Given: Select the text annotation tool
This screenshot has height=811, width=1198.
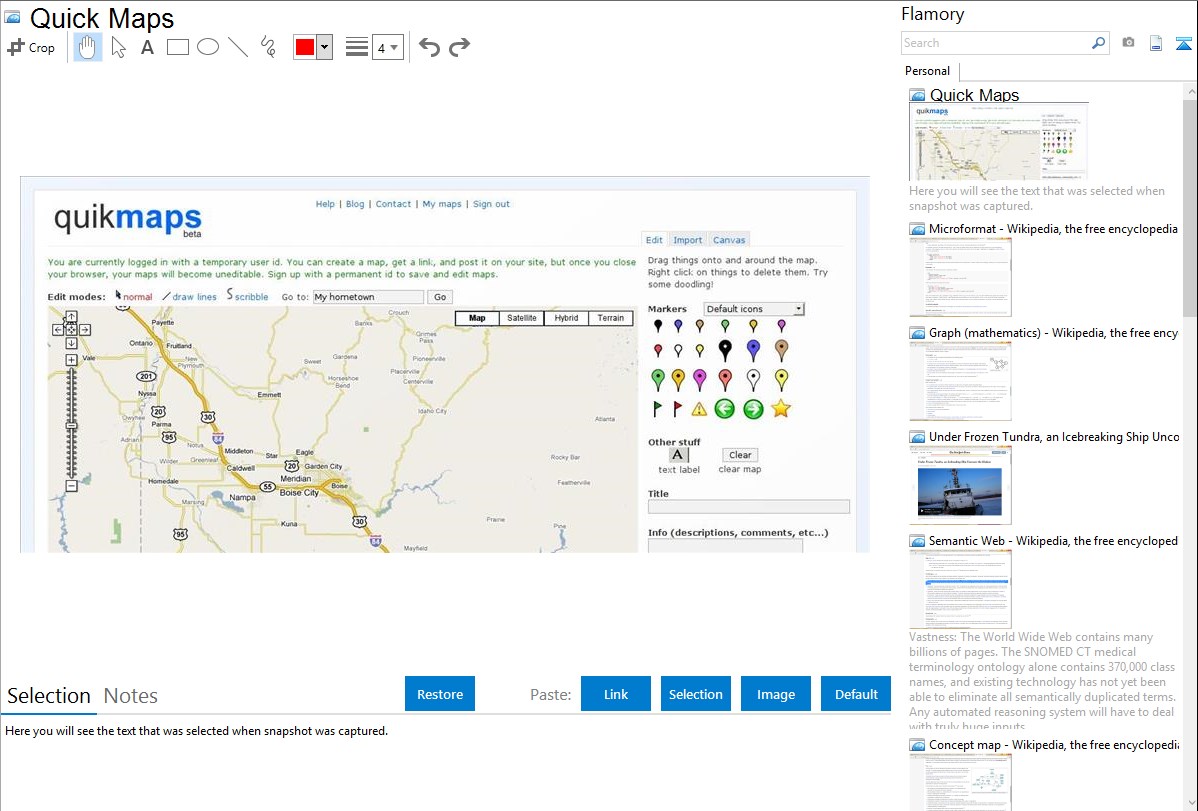Looking at the screenshot, I should click(147, 47).
